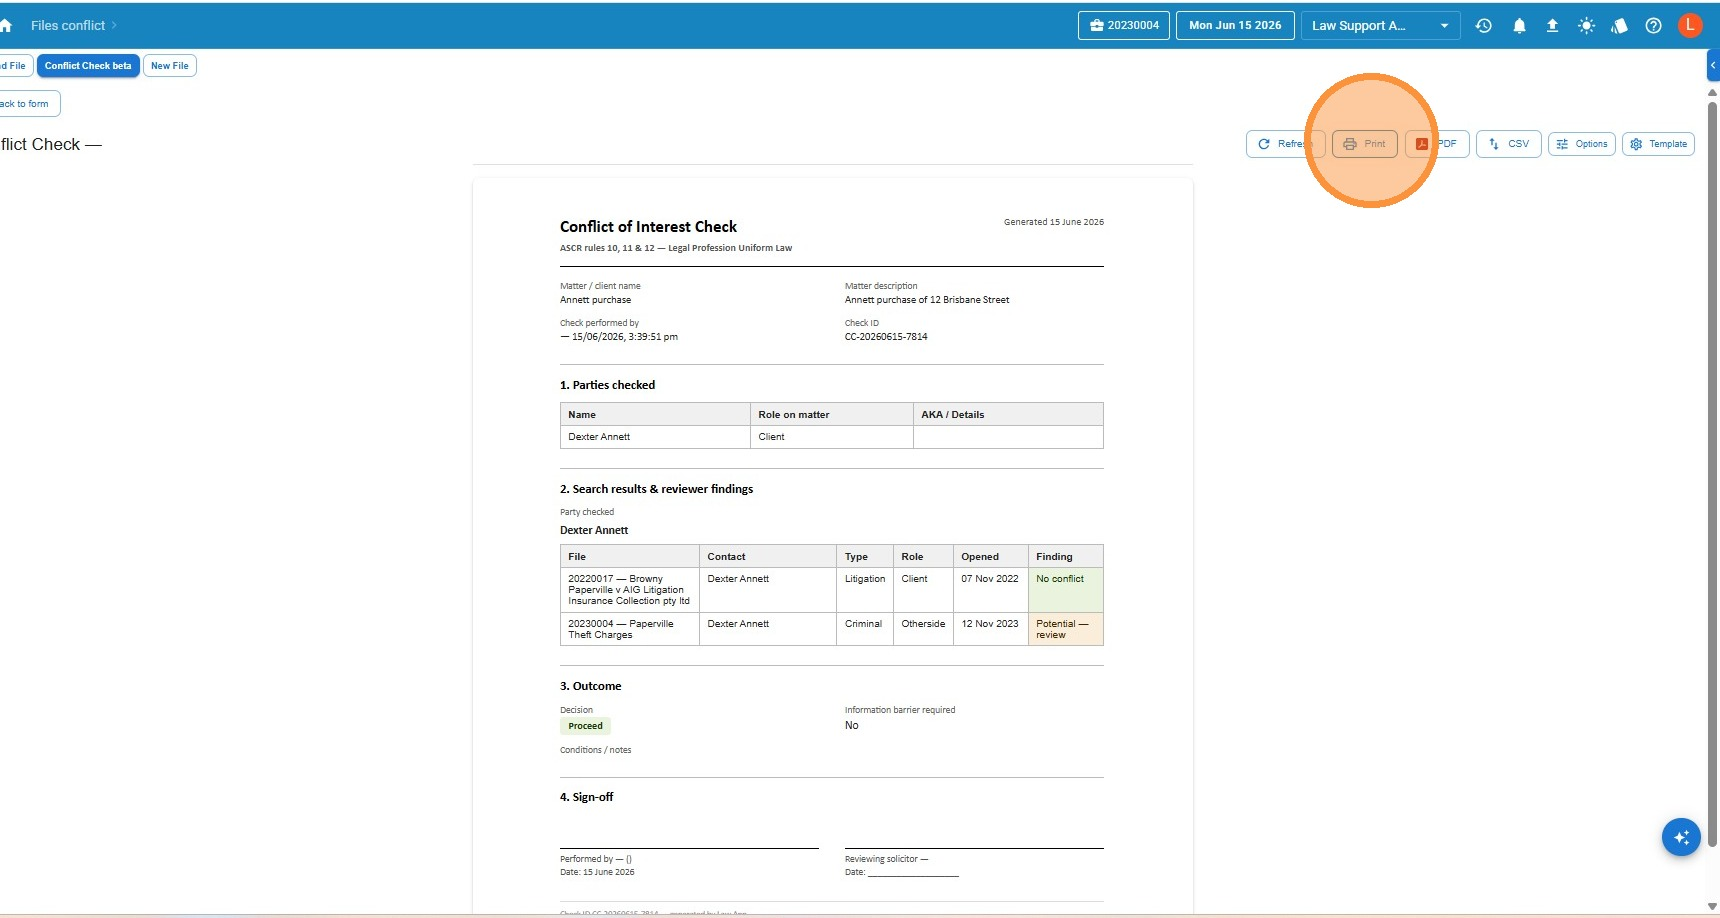The width and height of the screenshot is (1720, 918).
Task: Switch to the partially visible File tab
Action: pos(15,66)
